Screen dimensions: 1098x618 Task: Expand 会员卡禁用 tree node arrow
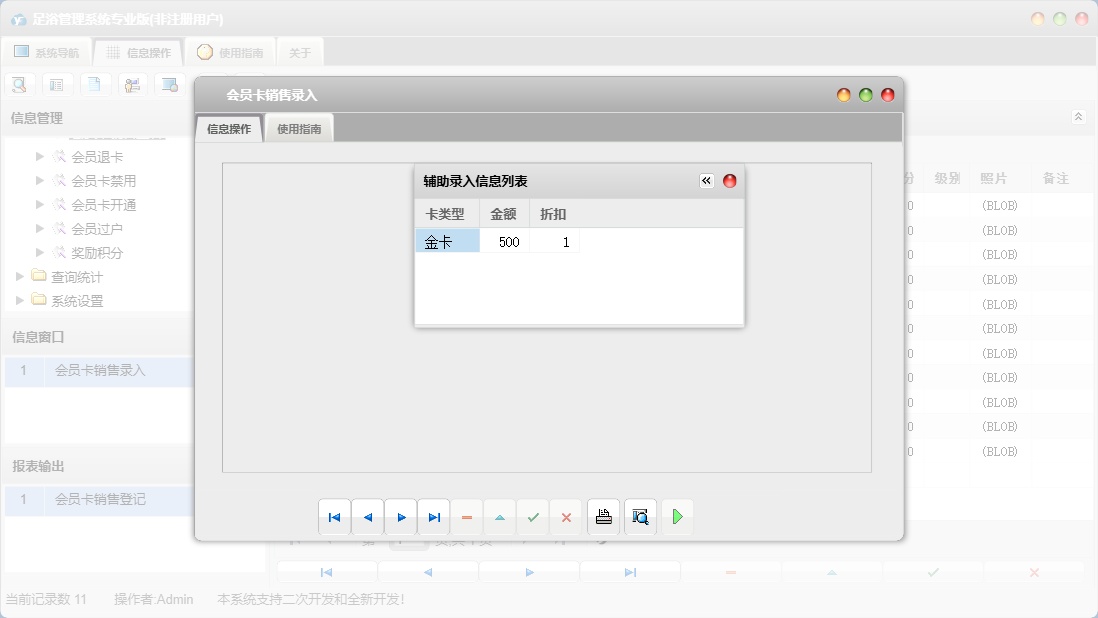coord(40,181)
